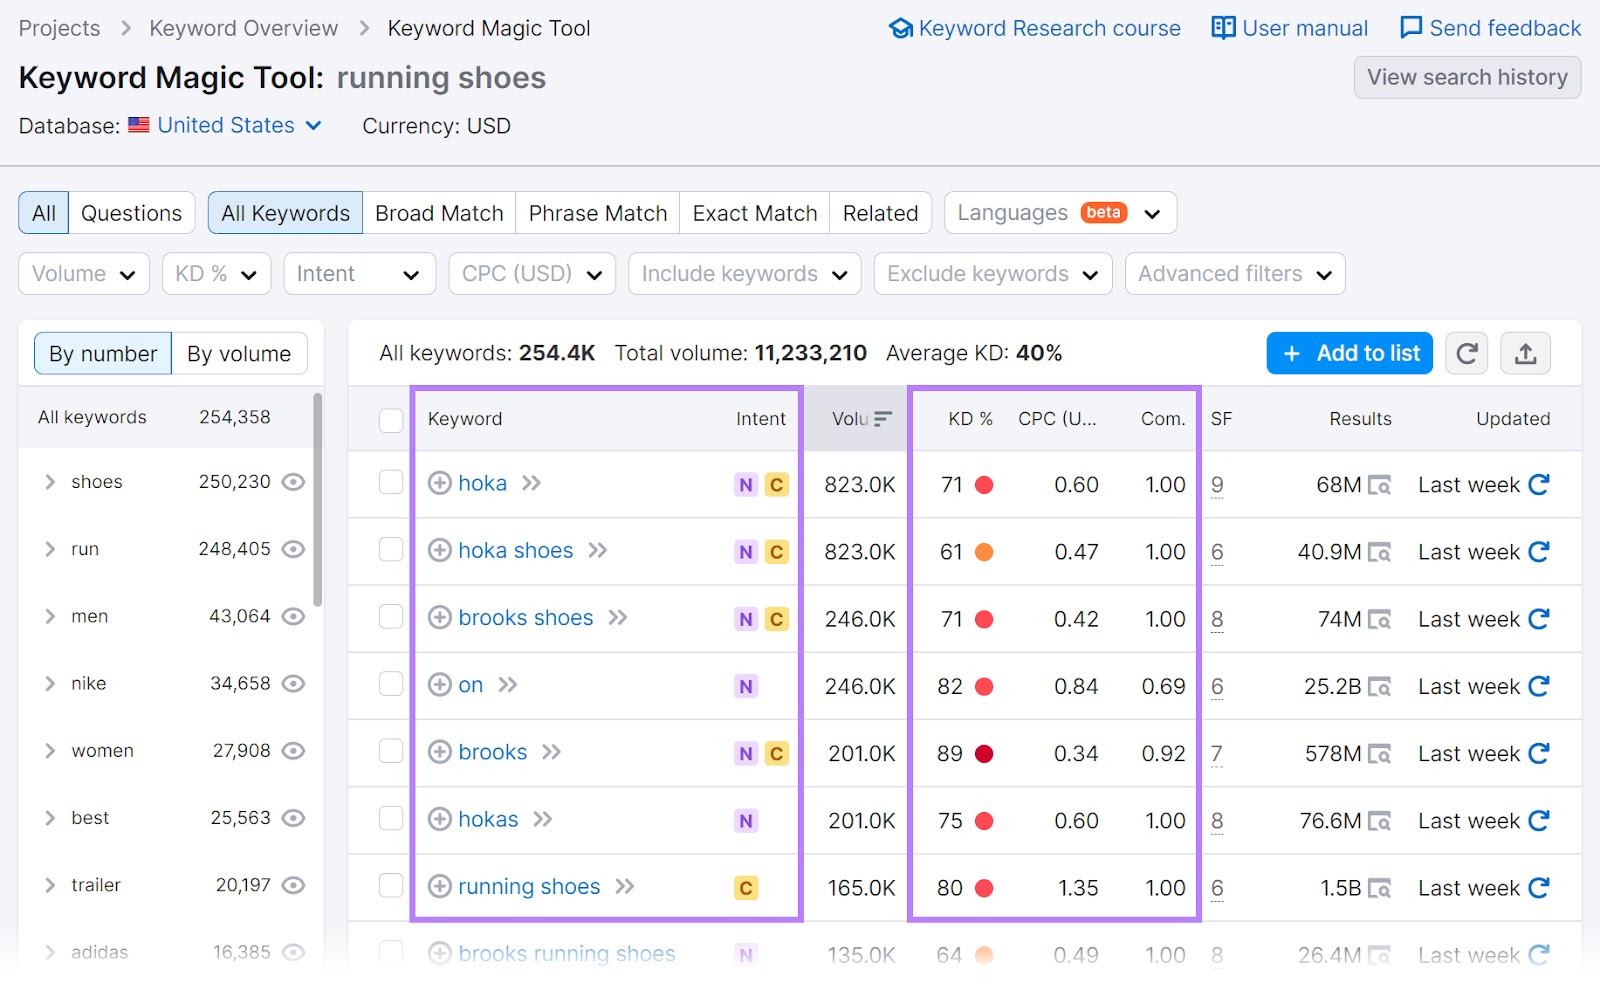Refresh the keyword results table
Image resolution: width=1600 pixels, height=990 pixels.
click(x=1466, y=353)
